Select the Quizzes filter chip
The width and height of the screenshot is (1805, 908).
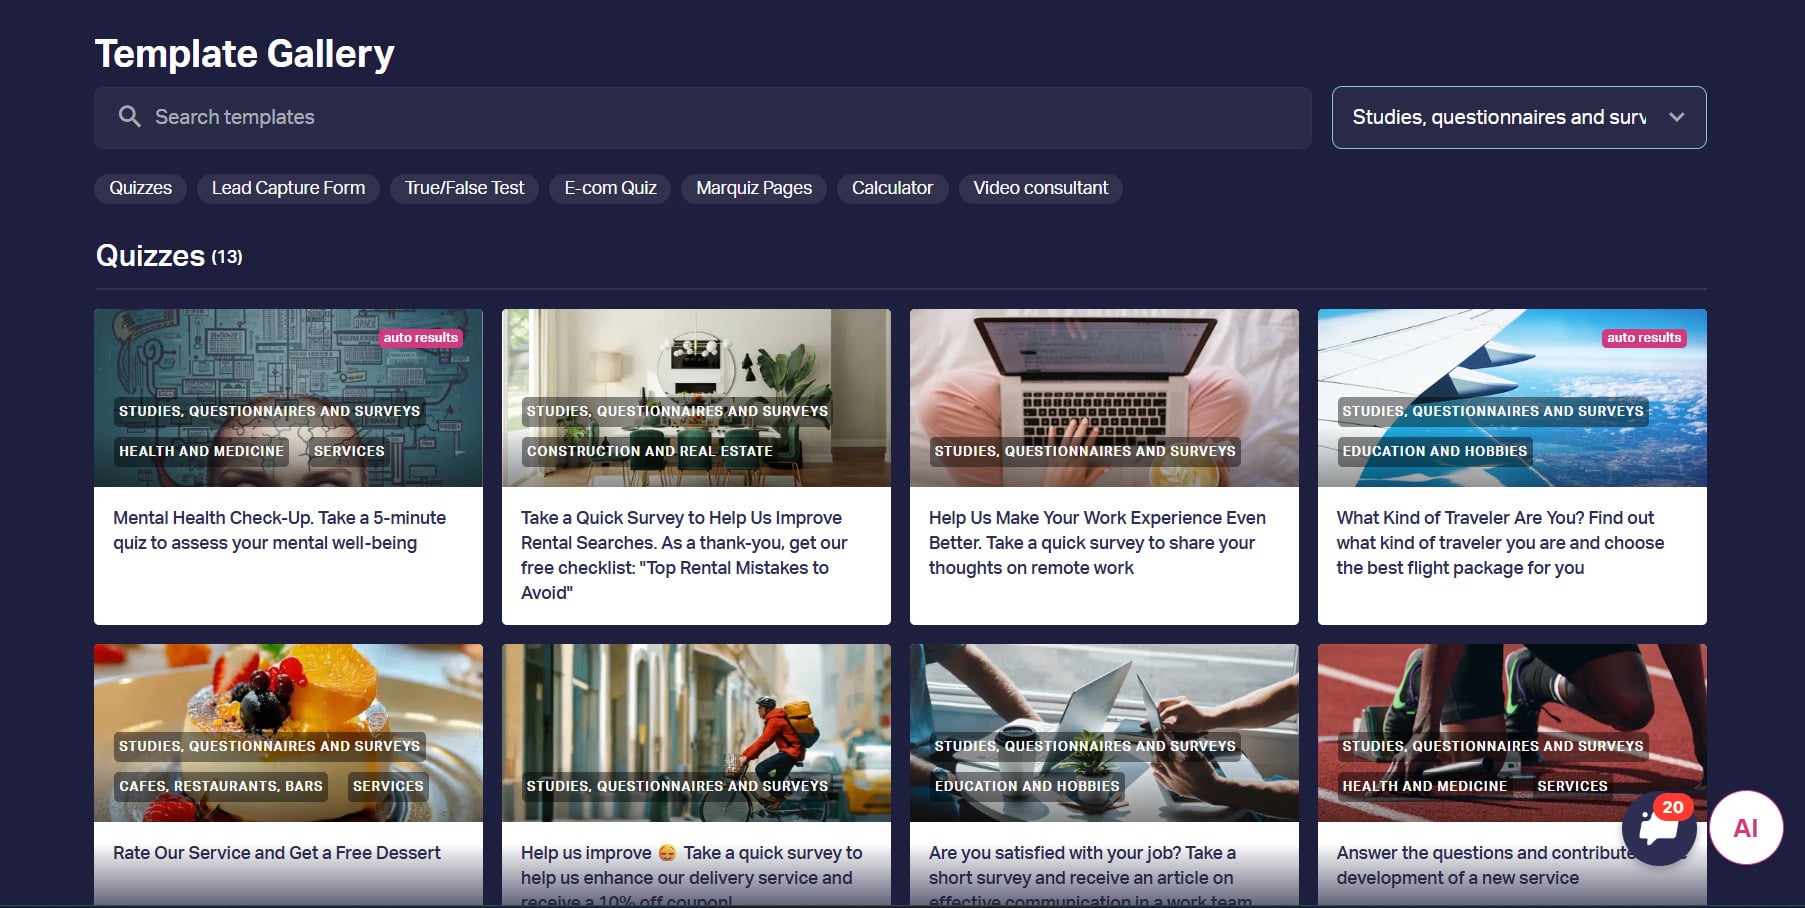[141, 188]
